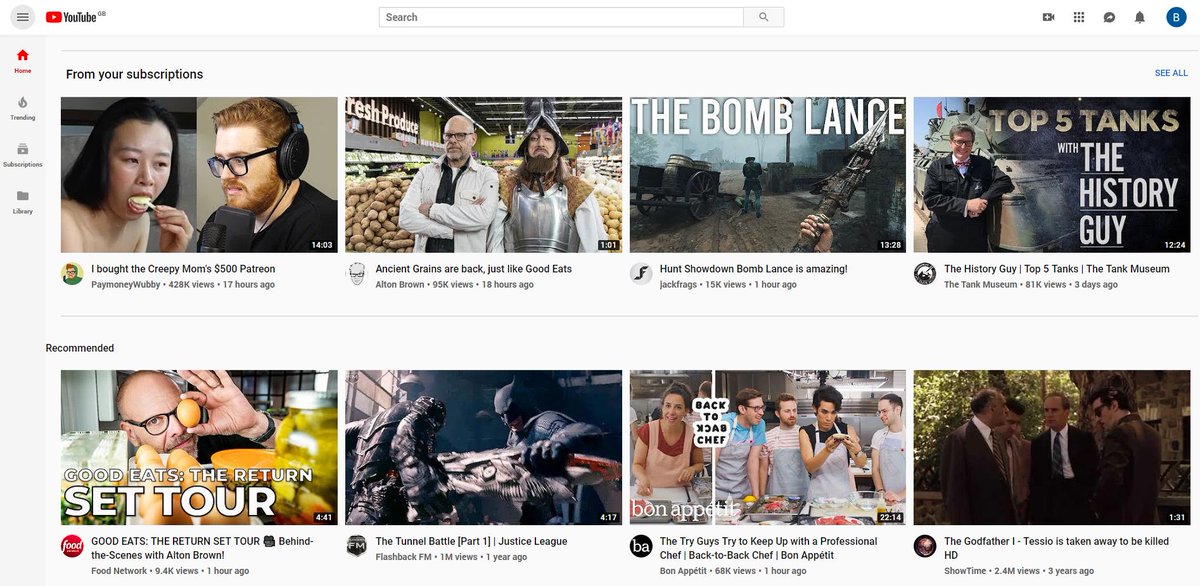
Task: Click the Flashback FM channel avatar
Action: coord(357,546)
